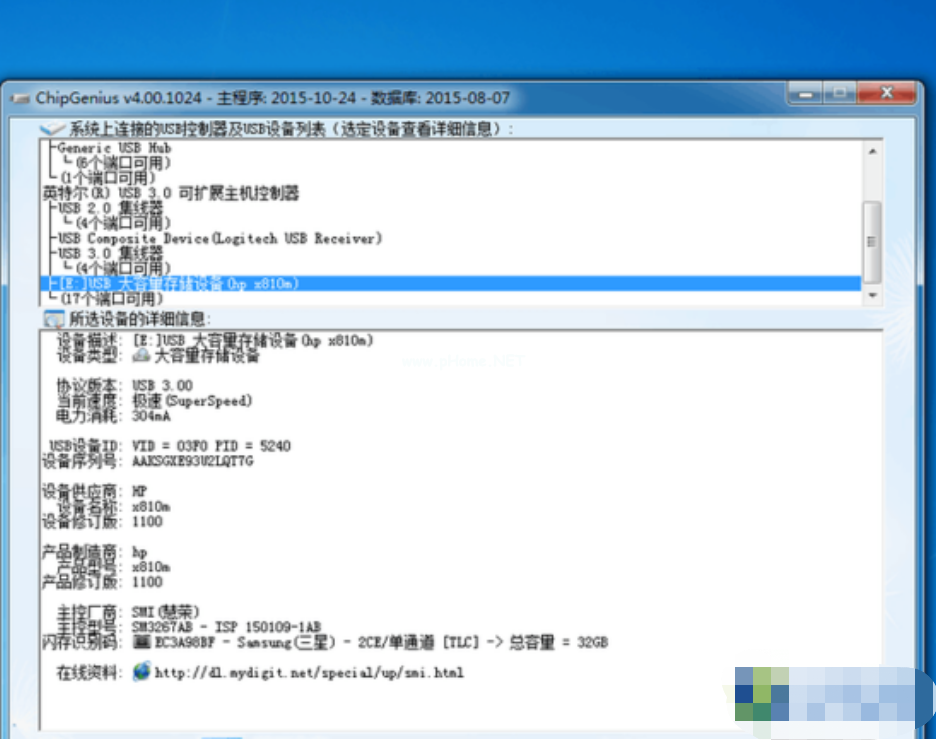Click the flash memory chip ID icon

(x=141, y=642)
